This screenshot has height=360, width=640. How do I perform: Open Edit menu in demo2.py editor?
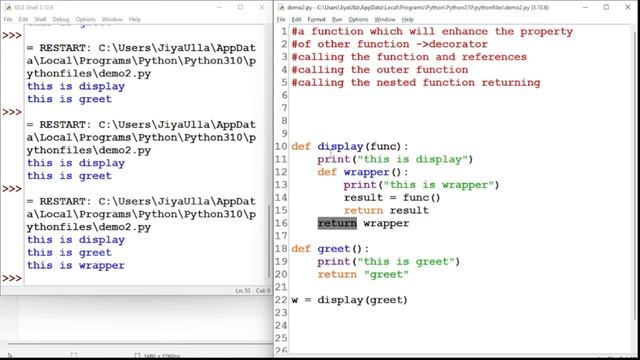(x=296, y=19)
